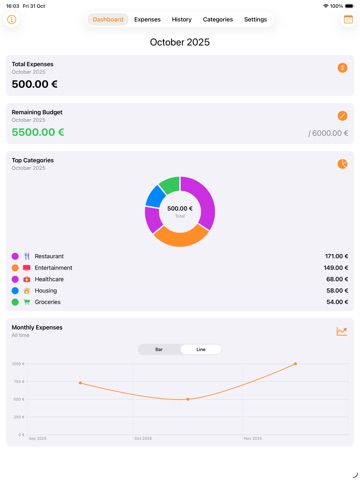Tap the blue segment of donut chart
This screenshot has width=360, height=480.
(x=155, y=197)
